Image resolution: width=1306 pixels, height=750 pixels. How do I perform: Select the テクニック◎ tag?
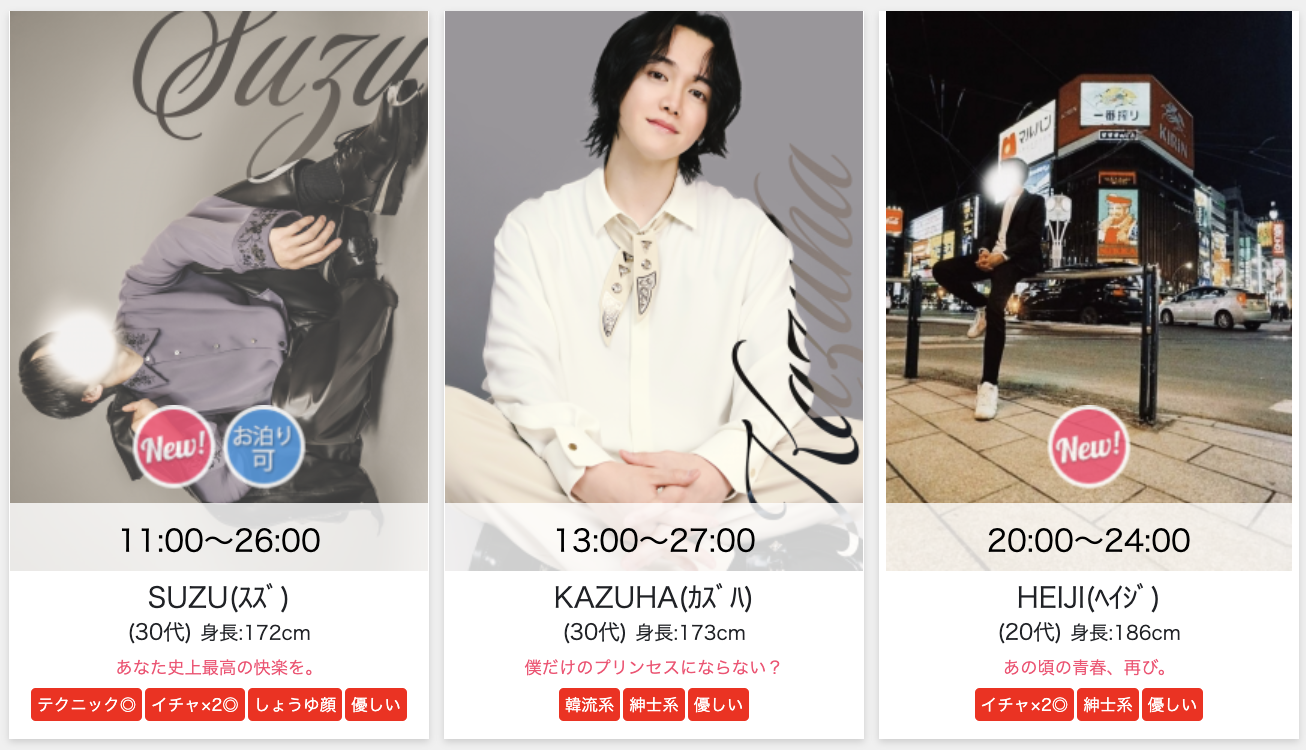(x=86, y=705)
